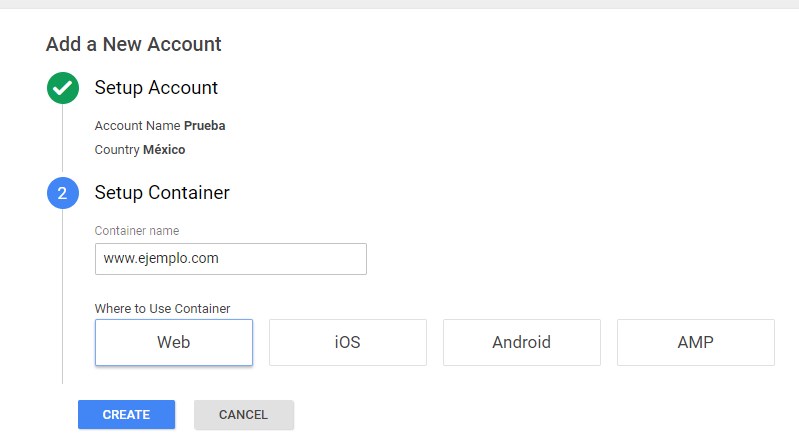Click the green Setup Account checkmark icon
Screen dimensions: 799x447
(x=63, y=88)
